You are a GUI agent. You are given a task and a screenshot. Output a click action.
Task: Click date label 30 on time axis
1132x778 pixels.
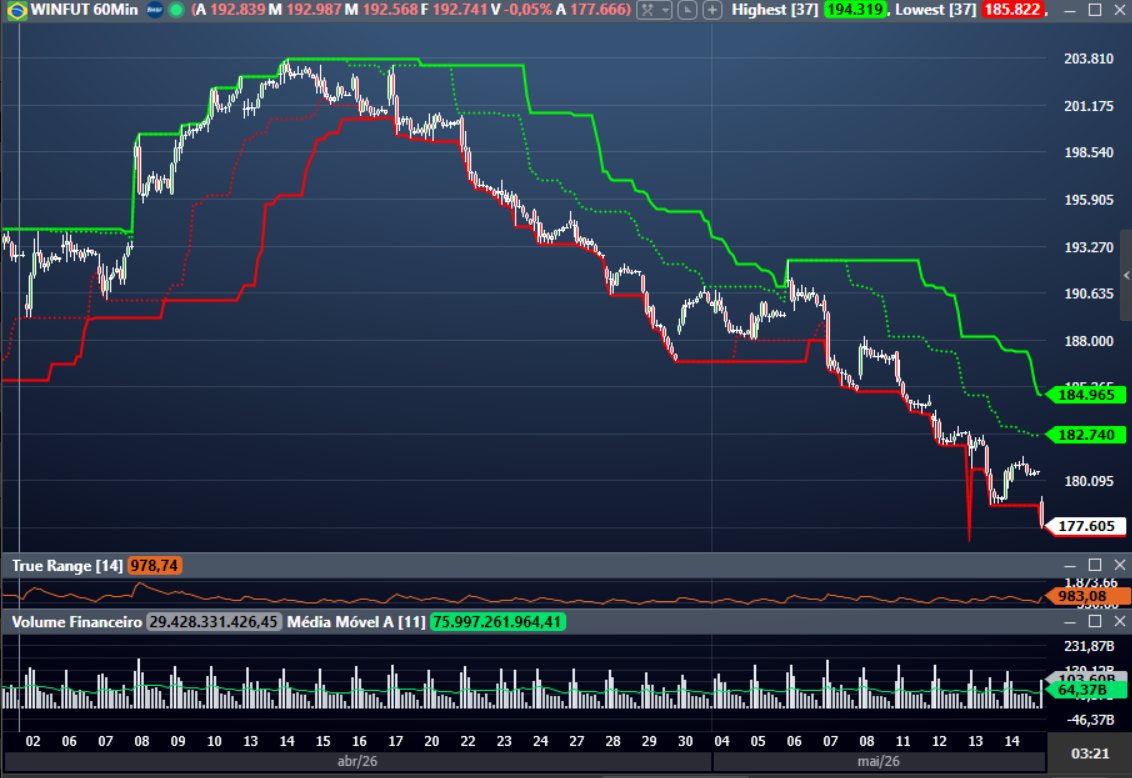tap(685, 741)
